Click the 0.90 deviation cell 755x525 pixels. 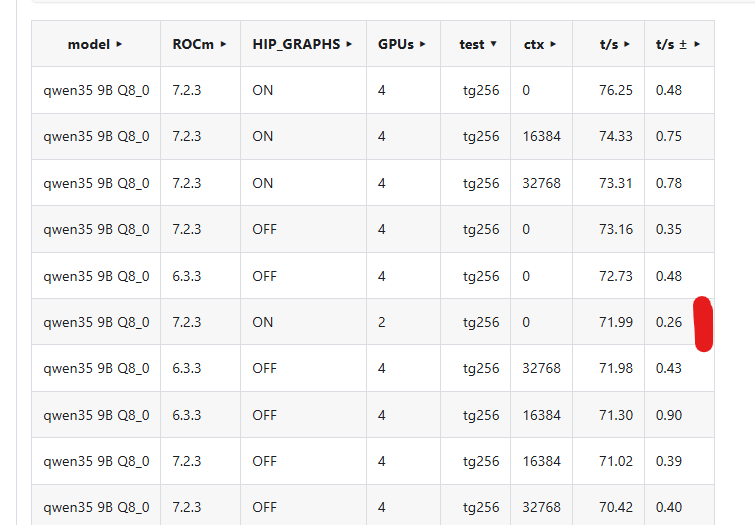pyautogui.click(x=679, y=415)
